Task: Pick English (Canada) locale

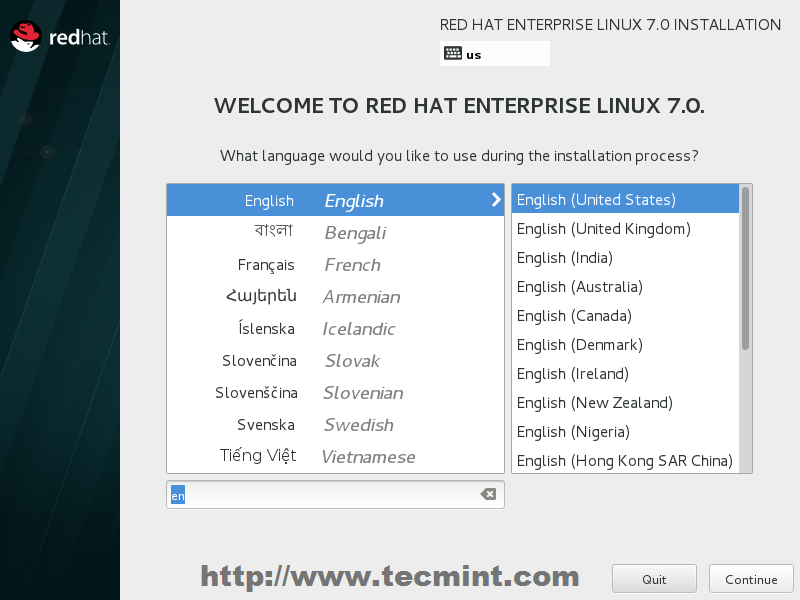Action: pos(573,316)
